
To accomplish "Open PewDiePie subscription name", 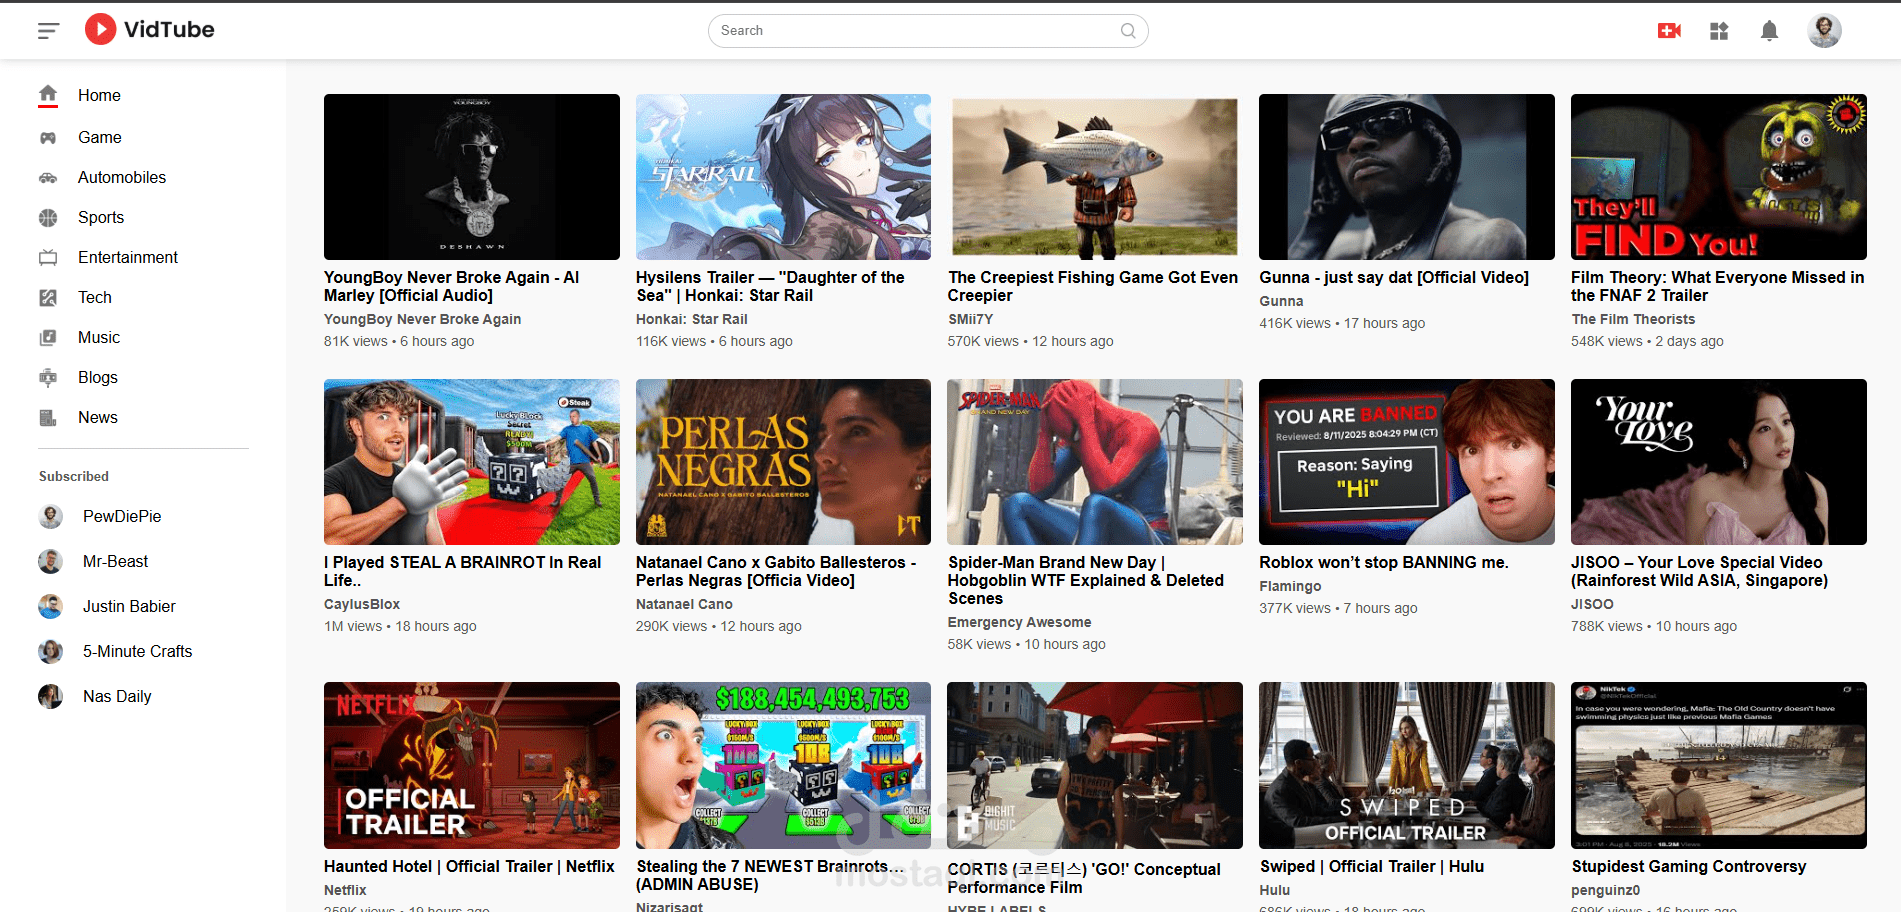I will point(122,516).
